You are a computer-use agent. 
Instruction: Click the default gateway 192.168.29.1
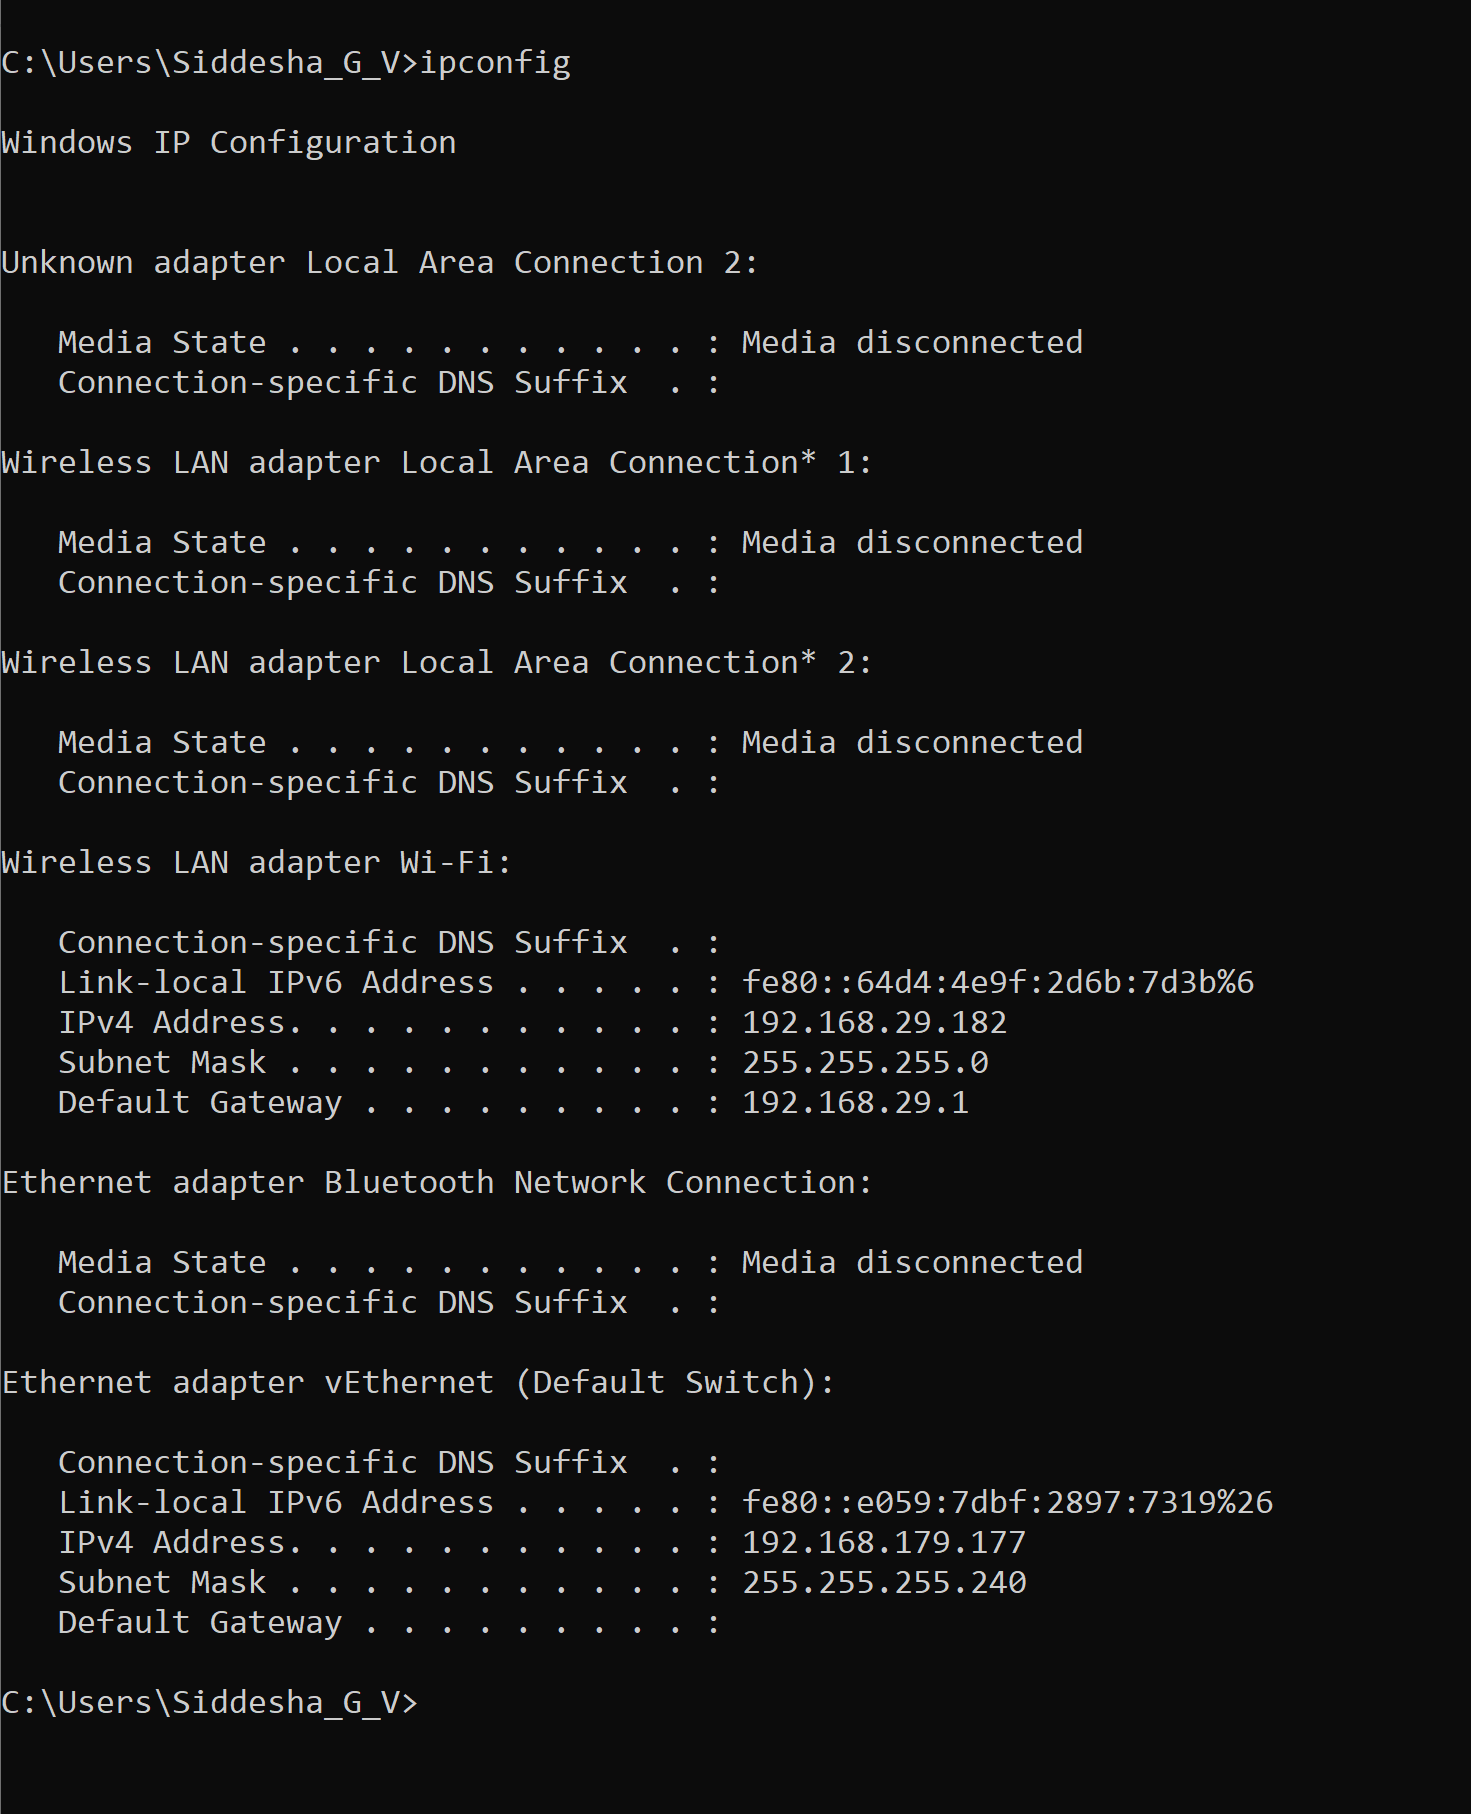coord(855,1102)
